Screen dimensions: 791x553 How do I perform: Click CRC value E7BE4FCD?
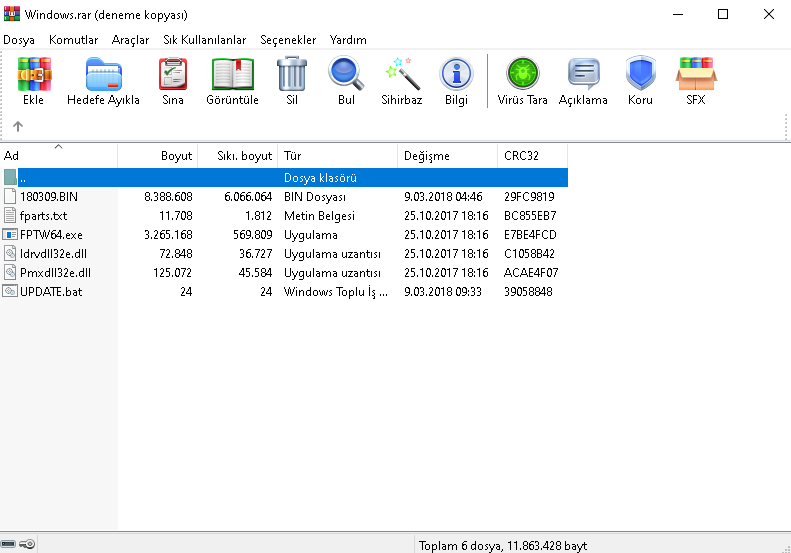tap(530, 235)
